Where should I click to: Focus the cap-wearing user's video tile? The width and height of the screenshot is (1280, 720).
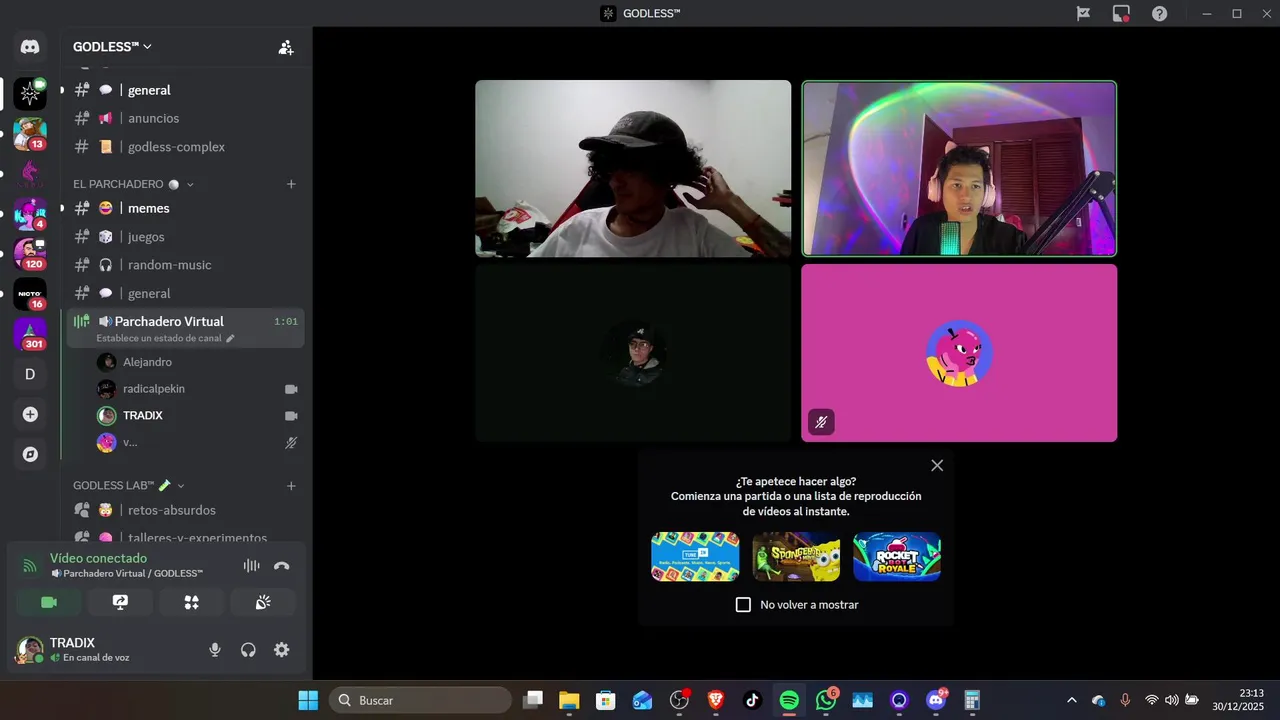click(x=633, y=169)
